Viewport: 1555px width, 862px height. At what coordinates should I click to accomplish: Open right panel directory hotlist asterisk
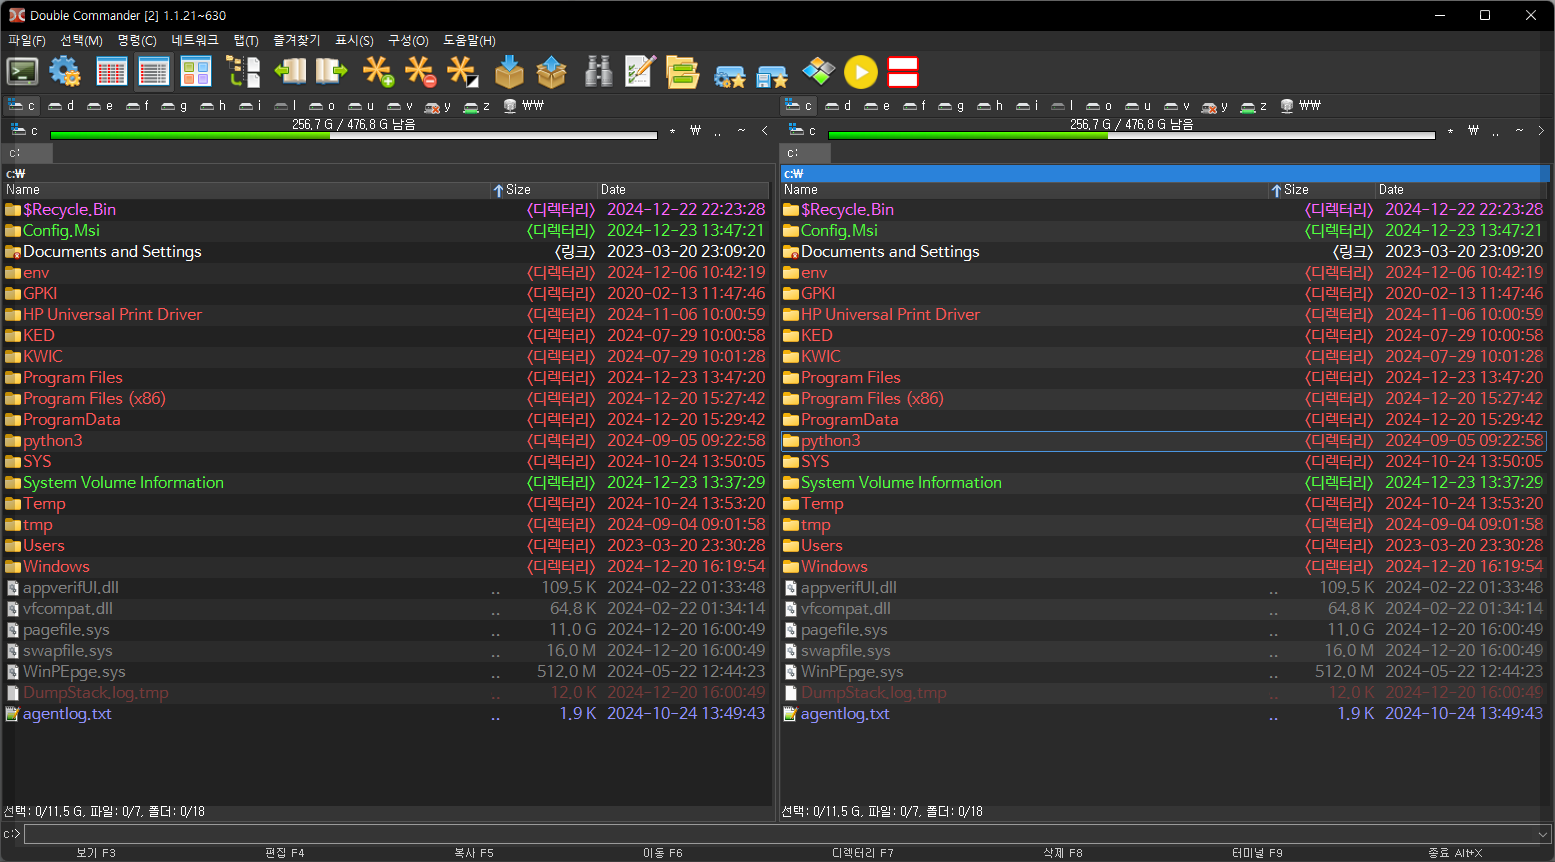click(1450, 131)
